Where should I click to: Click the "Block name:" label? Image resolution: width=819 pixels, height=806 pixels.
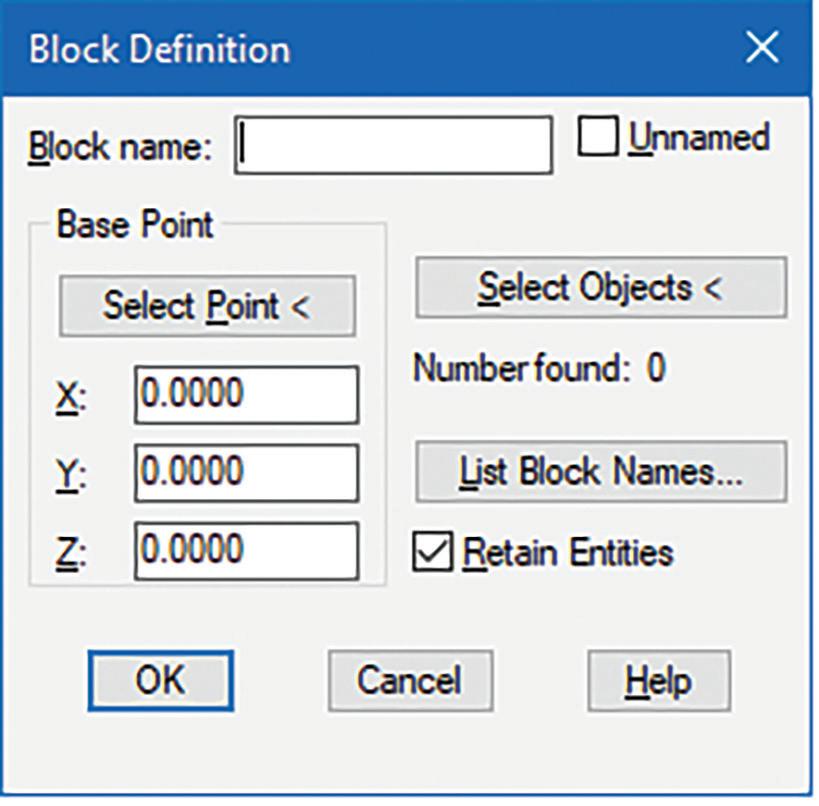pos(120,148)
